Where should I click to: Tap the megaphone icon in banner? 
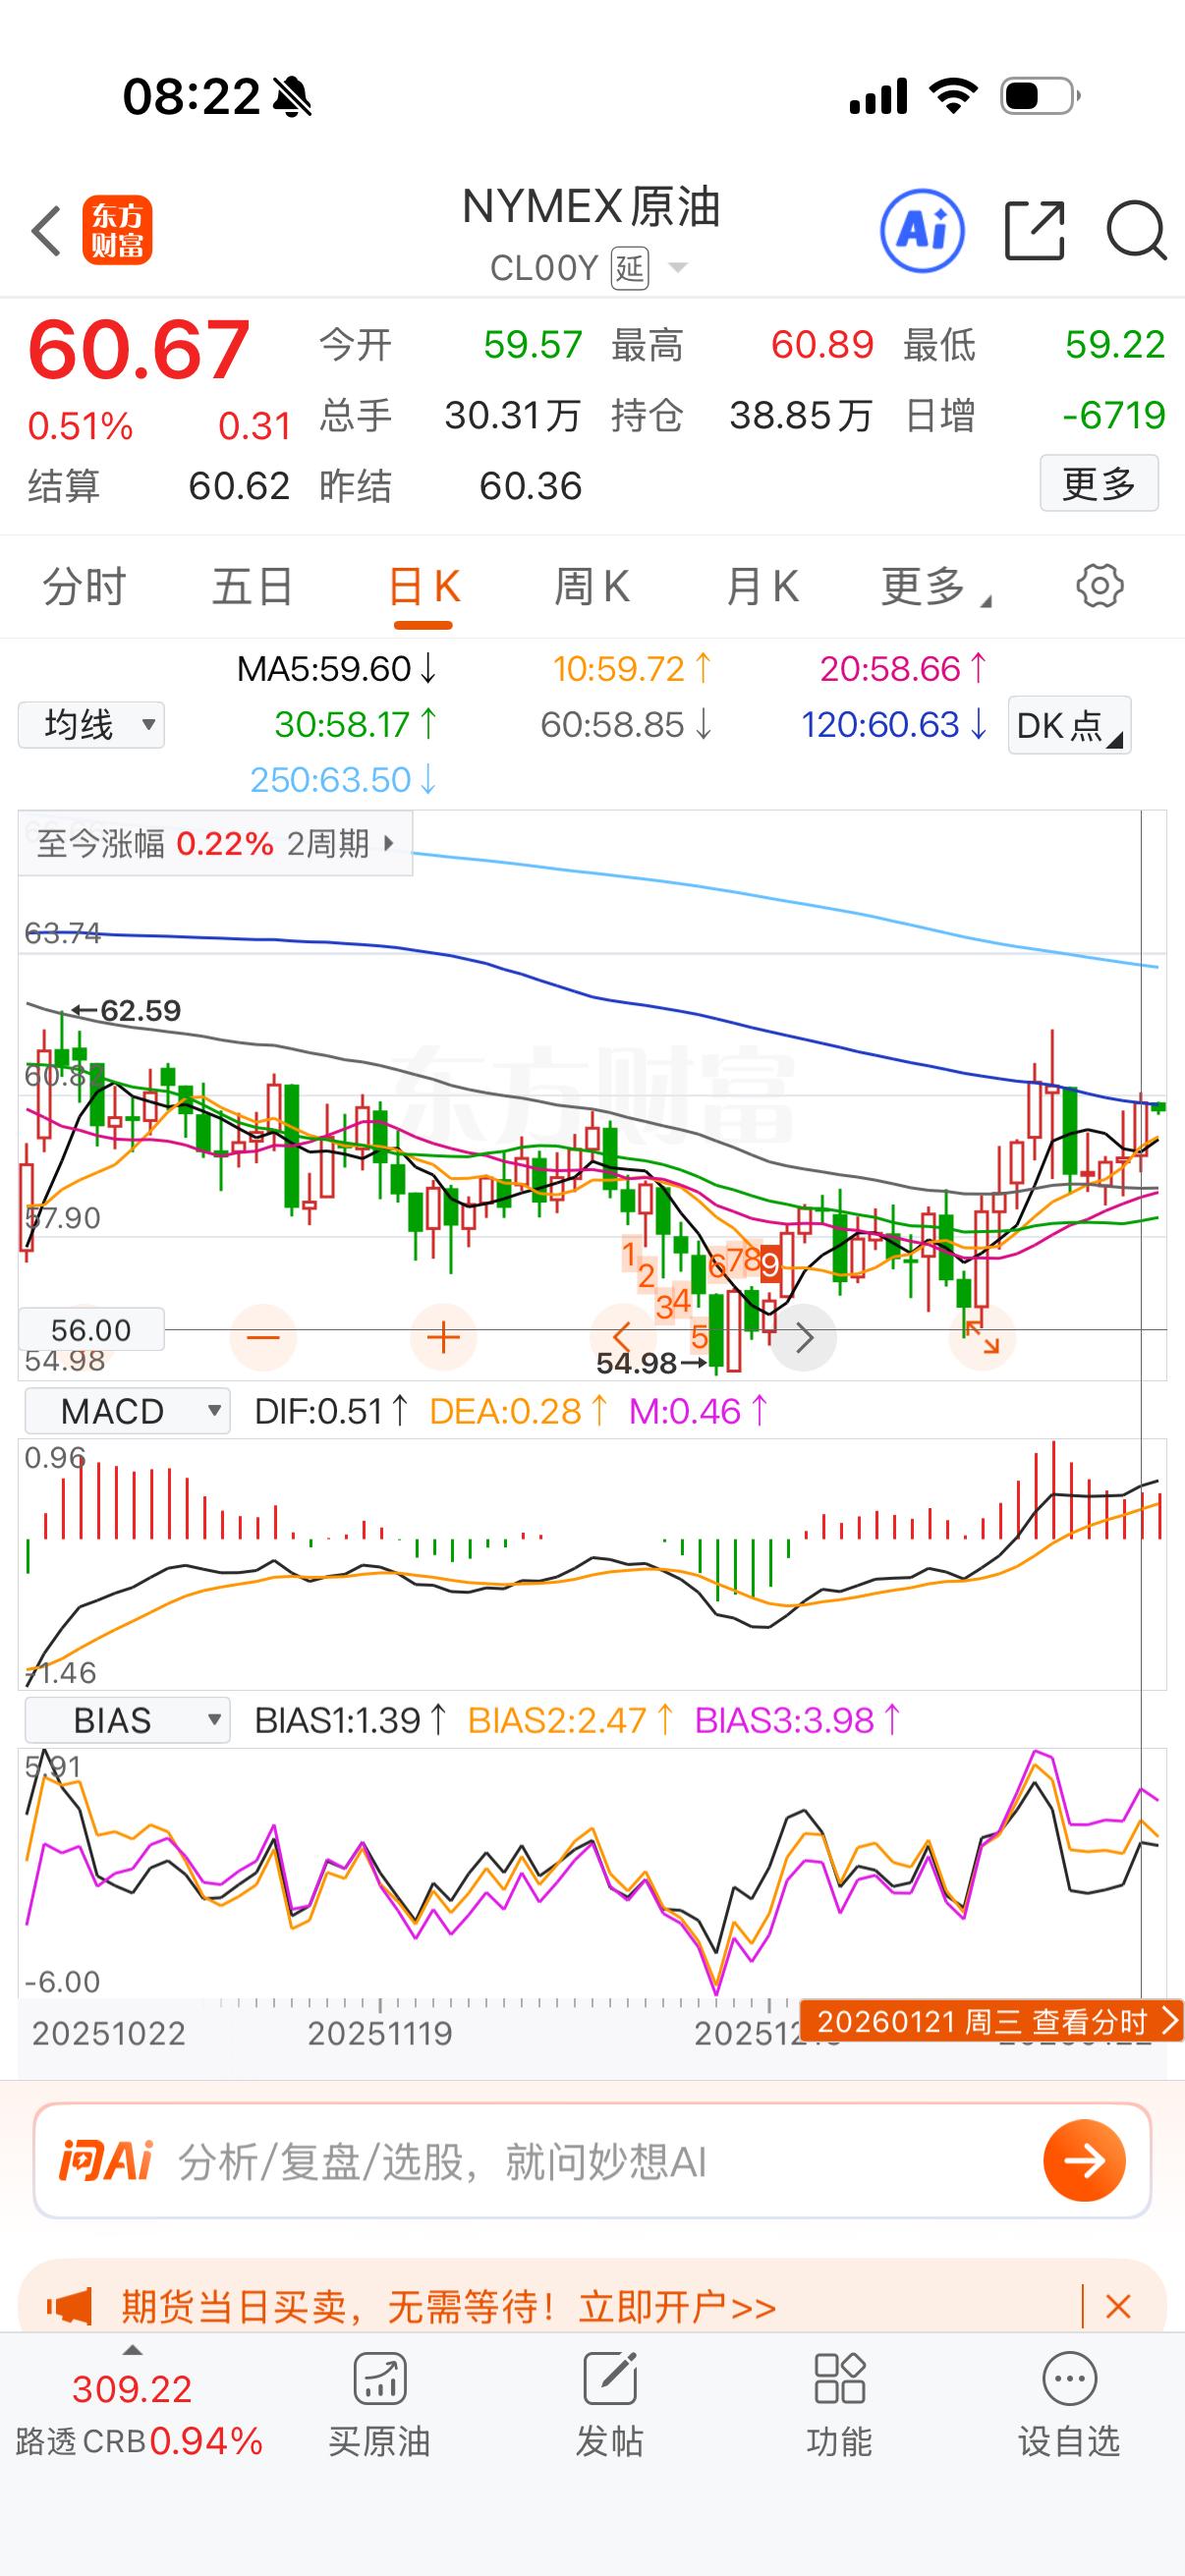[x=69, y=2307]
